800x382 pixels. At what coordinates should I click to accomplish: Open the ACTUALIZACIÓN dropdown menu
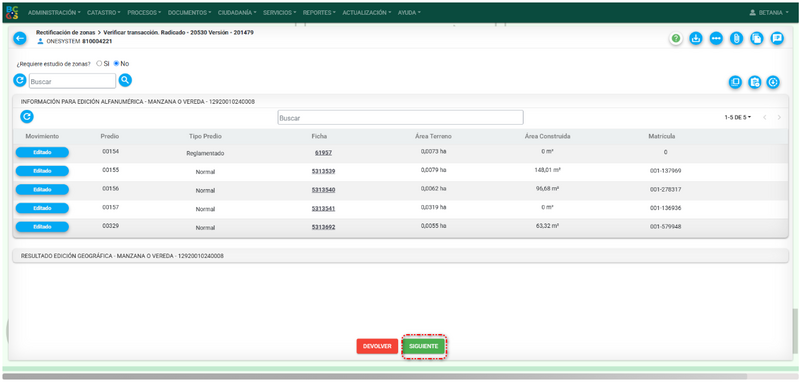pyautogui.click(x=366, y=13)
